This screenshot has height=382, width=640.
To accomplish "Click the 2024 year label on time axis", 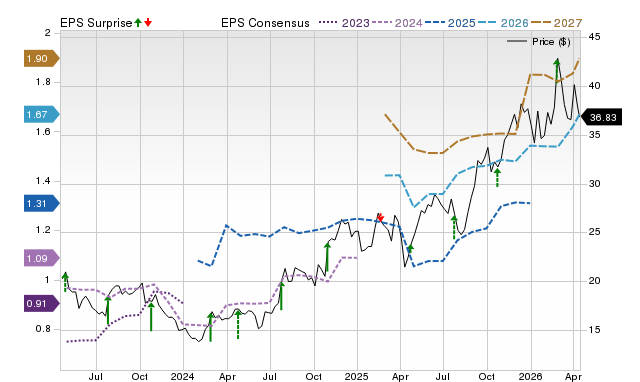I will (182, 376).
